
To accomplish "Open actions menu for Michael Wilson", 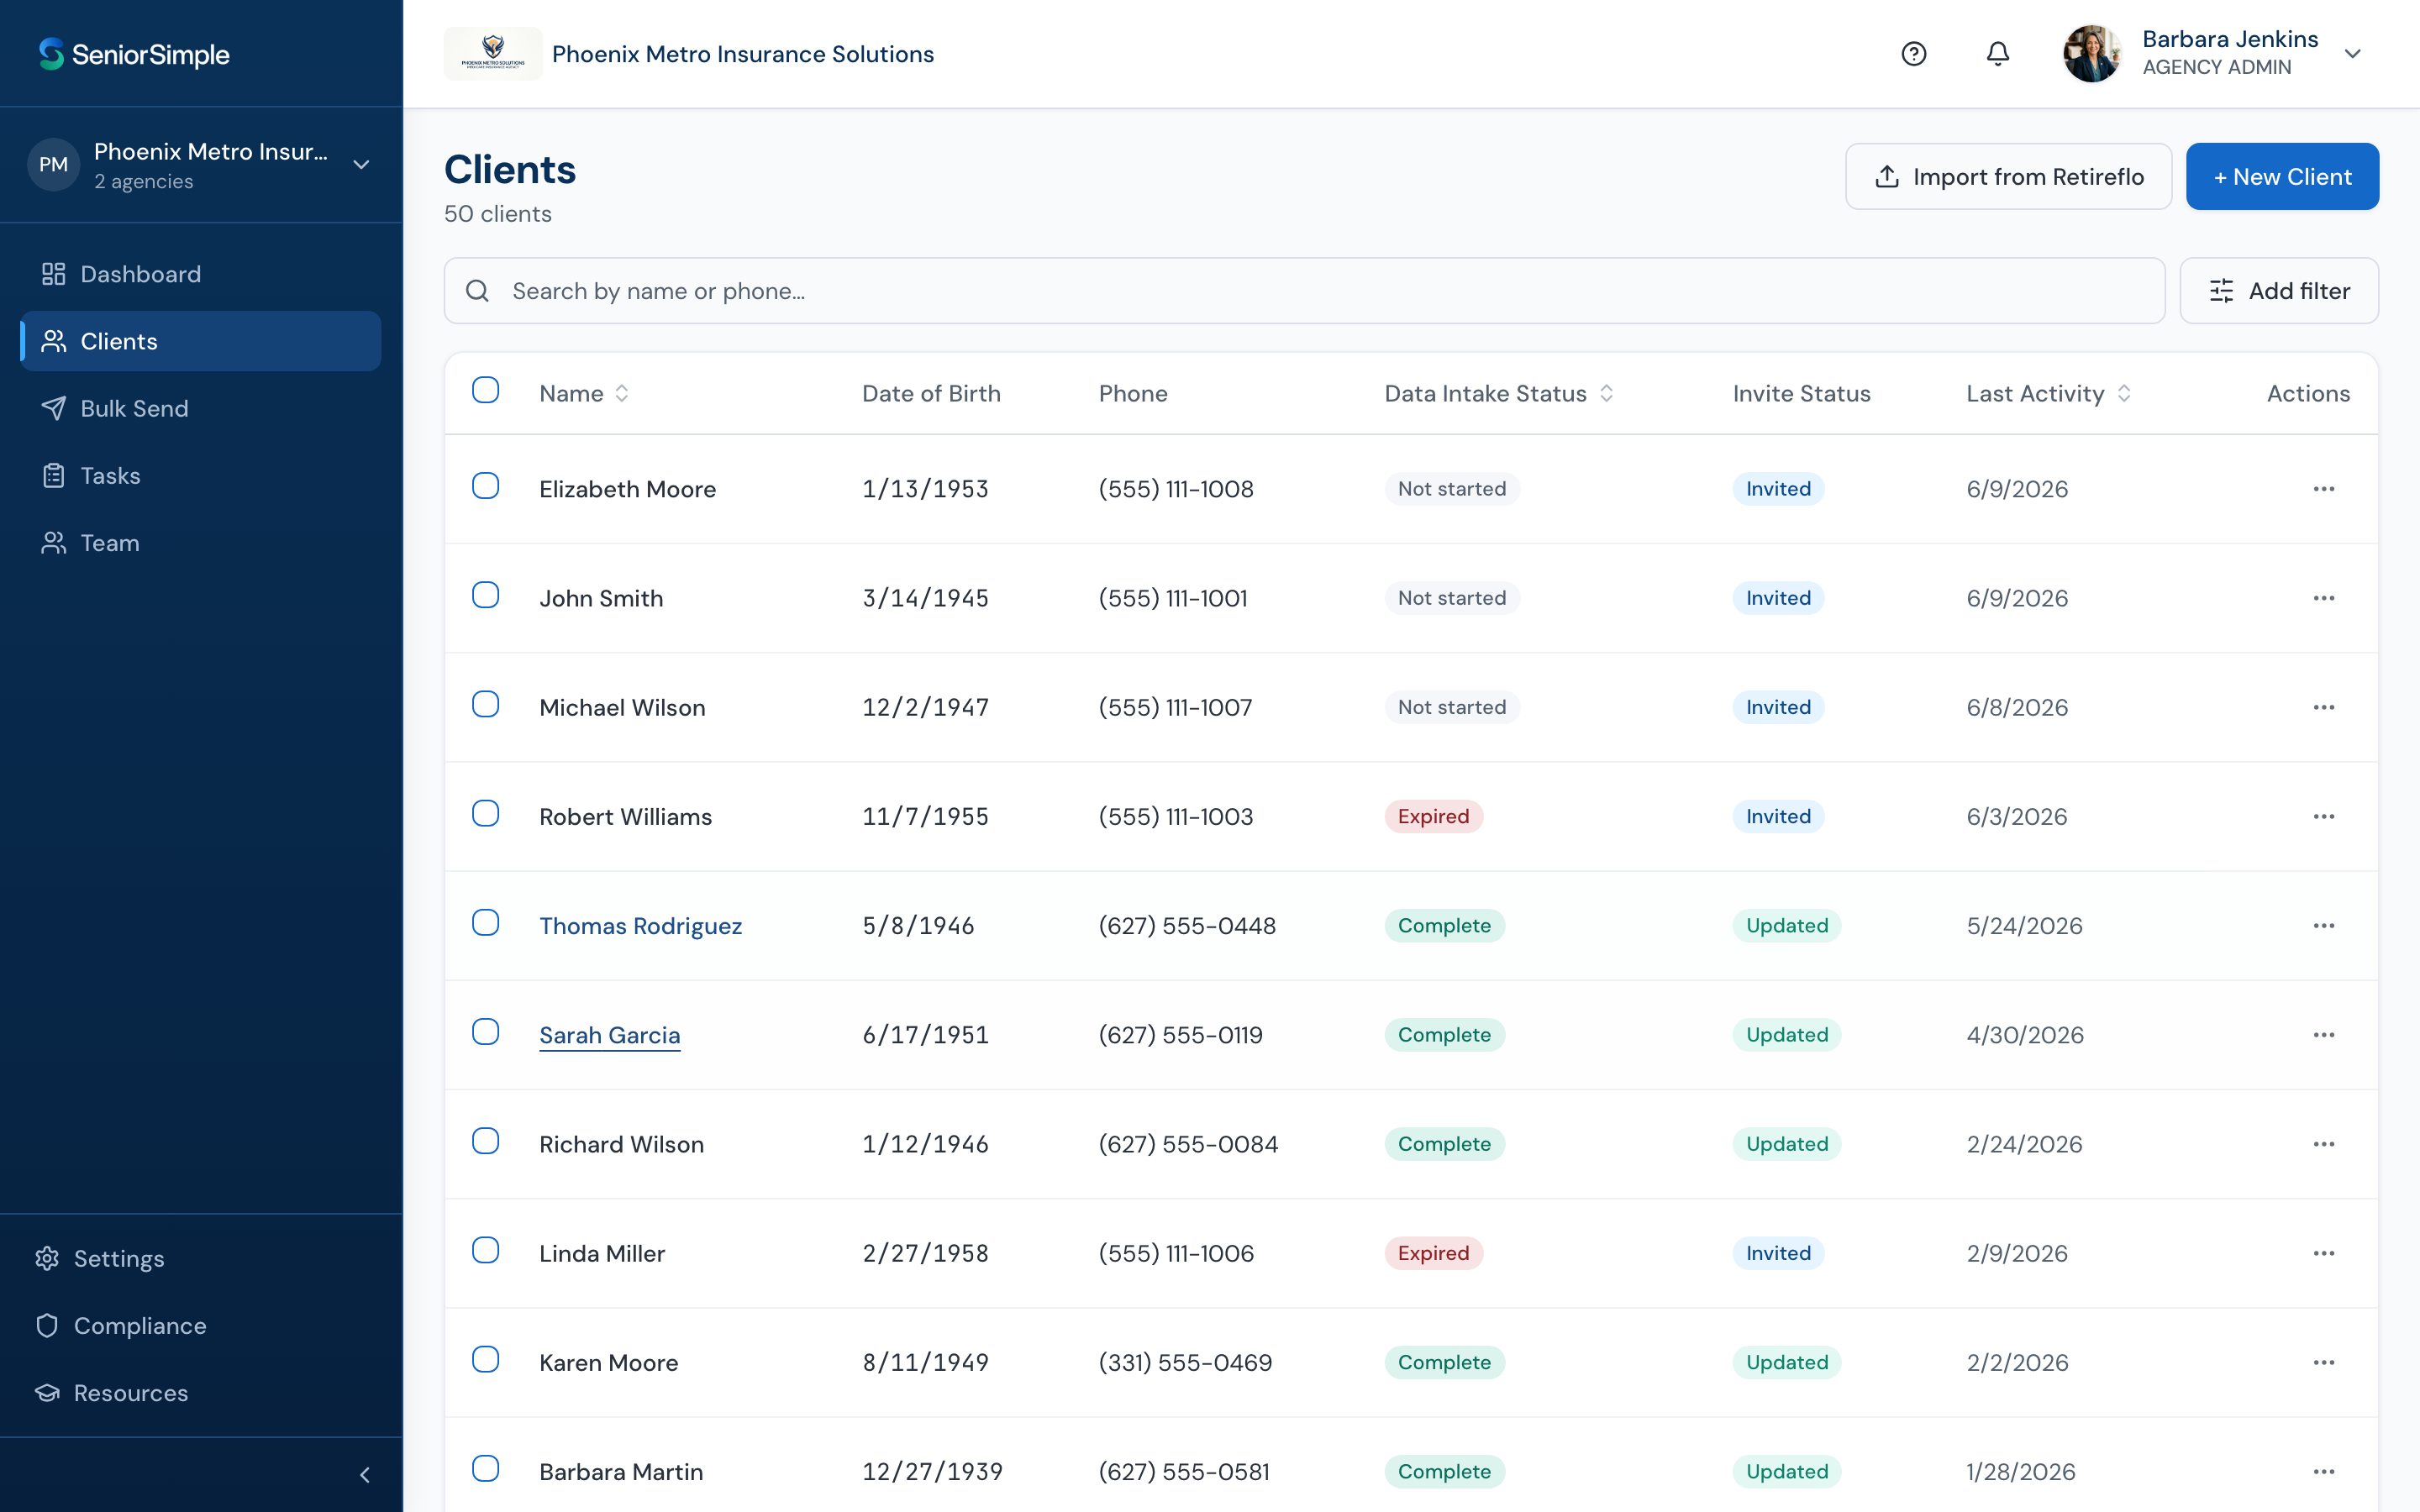I will coord(2323,707).
